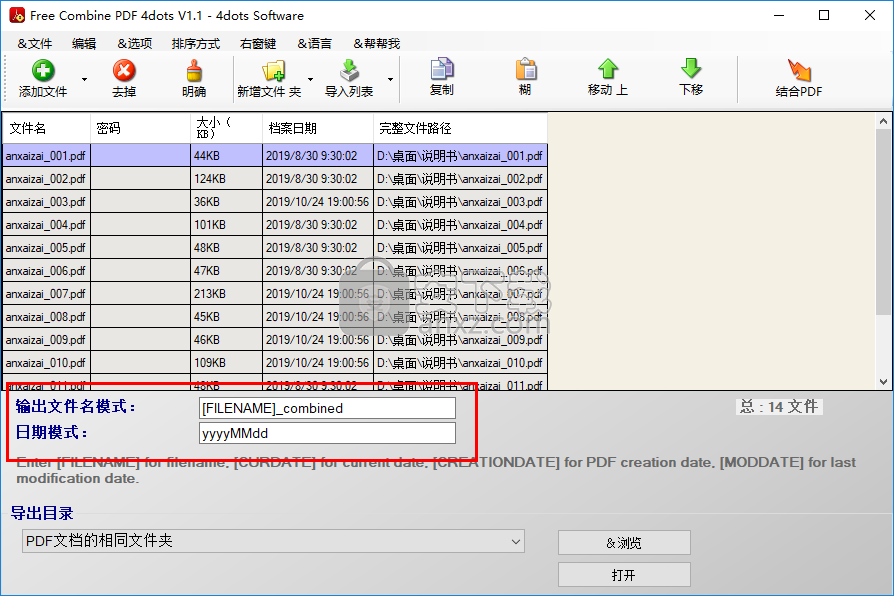Click the 打开 open button
Viewport: 894px width, 596px height.
(624, 574)
